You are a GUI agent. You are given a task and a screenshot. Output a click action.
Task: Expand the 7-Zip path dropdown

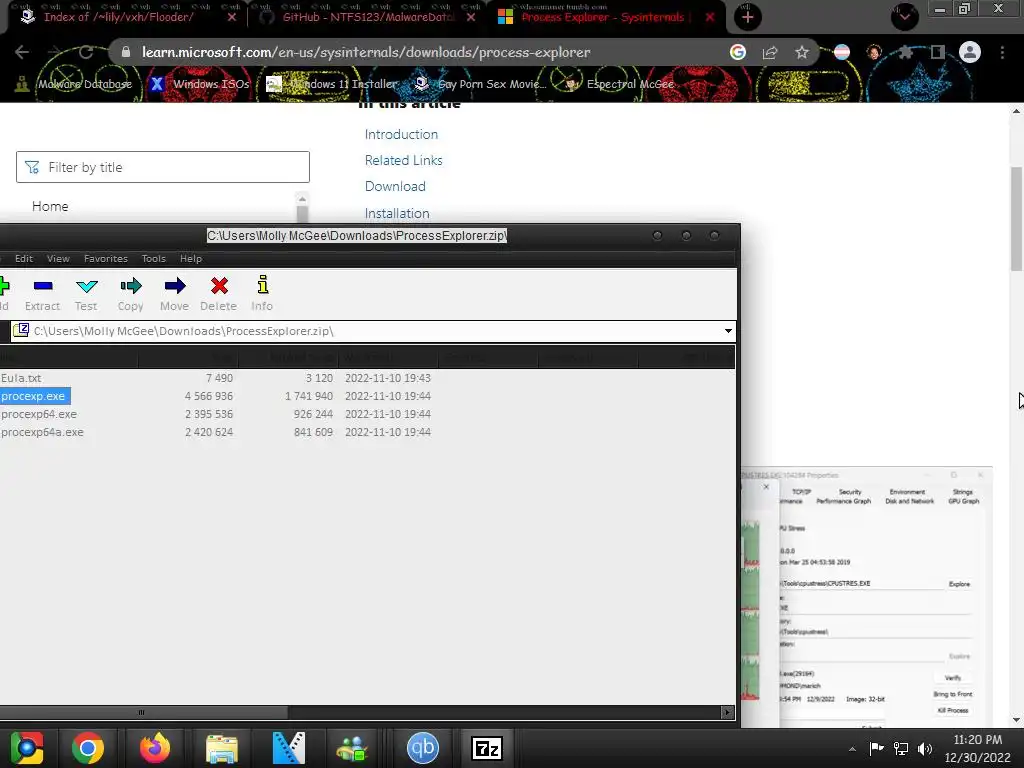pos(728,330)
